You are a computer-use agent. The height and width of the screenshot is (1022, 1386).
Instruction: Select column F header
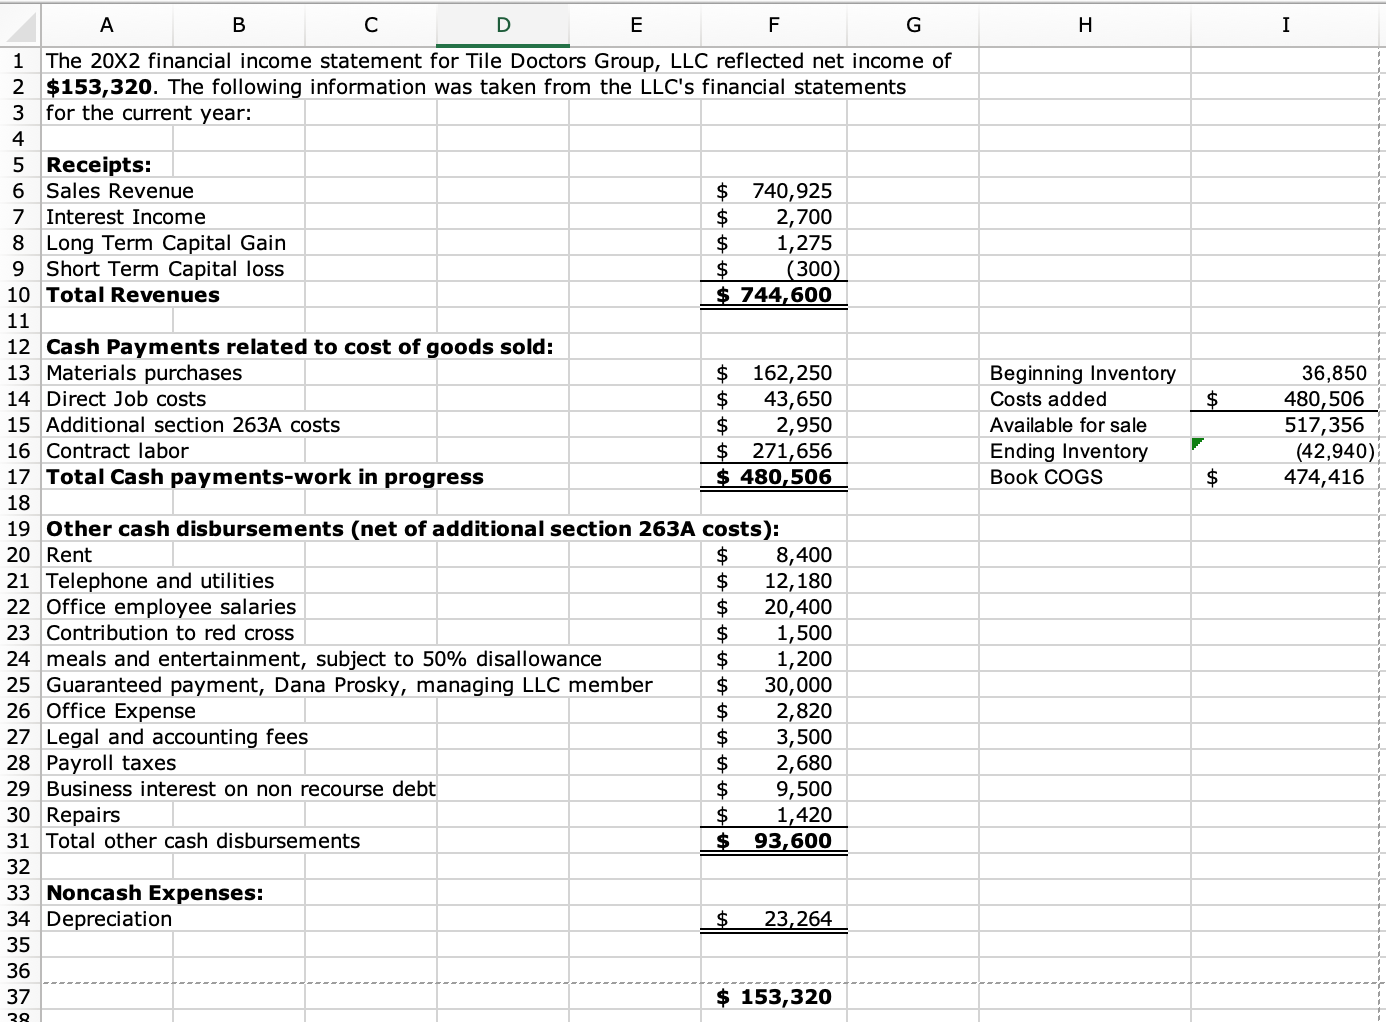(x=774, y=25)
